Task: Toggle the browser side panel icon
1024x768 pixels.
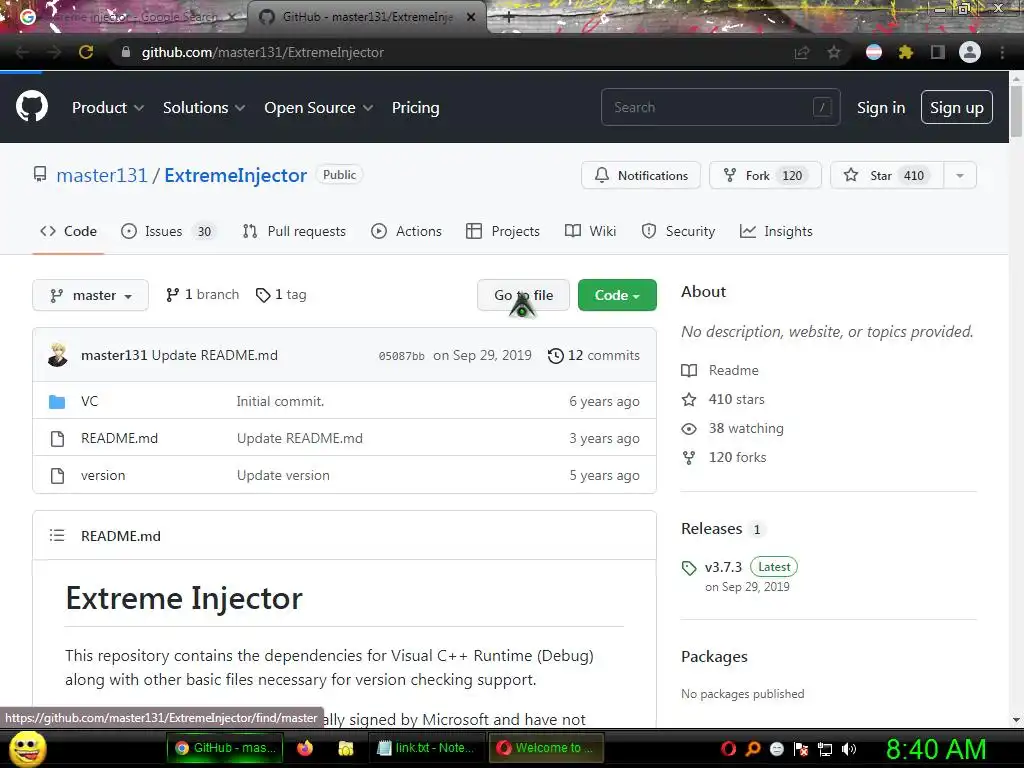Action: [x=938, y=52]
